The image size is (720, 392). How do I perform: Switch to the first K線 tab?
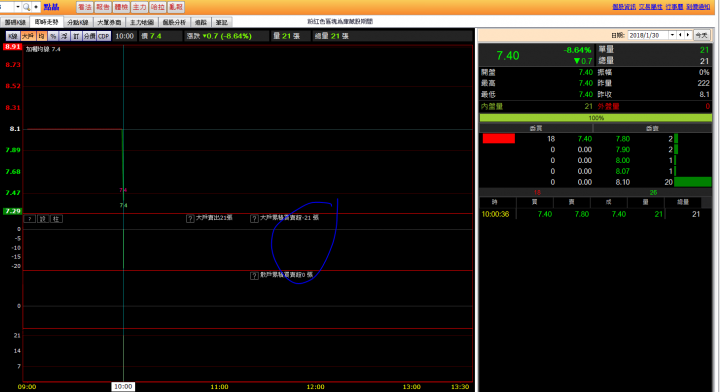tap(15, 22)
